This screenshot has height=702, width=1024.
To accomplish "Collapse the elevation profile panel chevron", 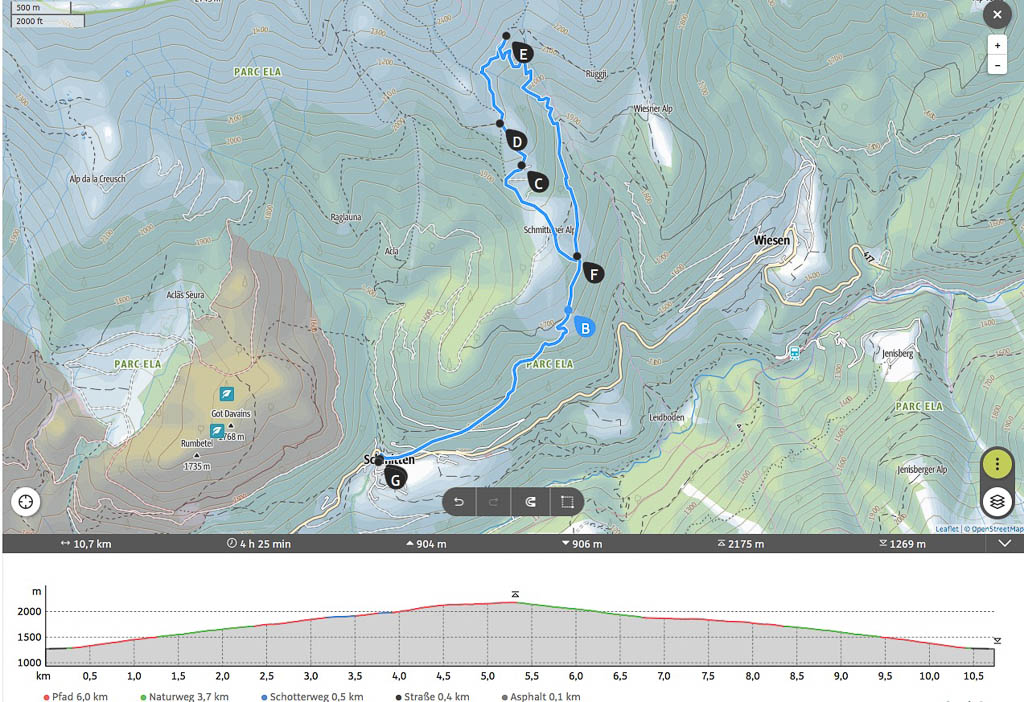I will (1005, 544).
